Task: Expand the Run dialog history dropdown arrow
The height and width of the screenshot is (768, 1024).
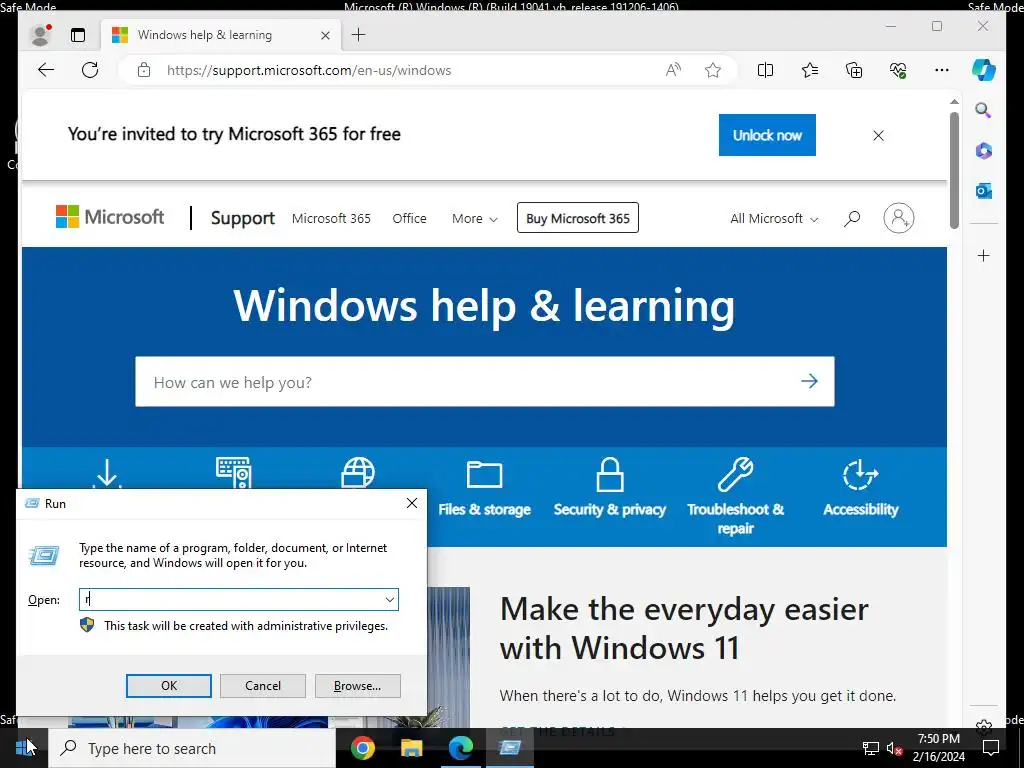Action: (390, 600)
